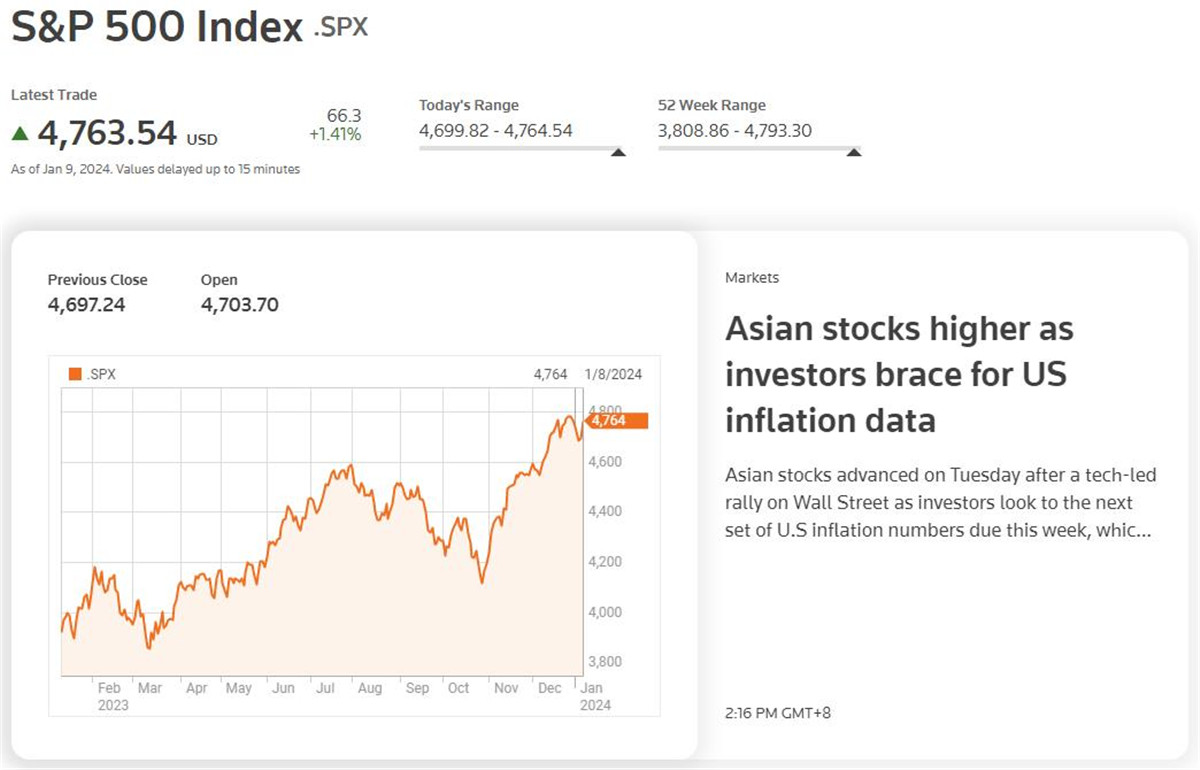The width and height of the screenshot is (1200, 770).
Task: Click the Oct label on chart axis
Action: coord(459,689)
